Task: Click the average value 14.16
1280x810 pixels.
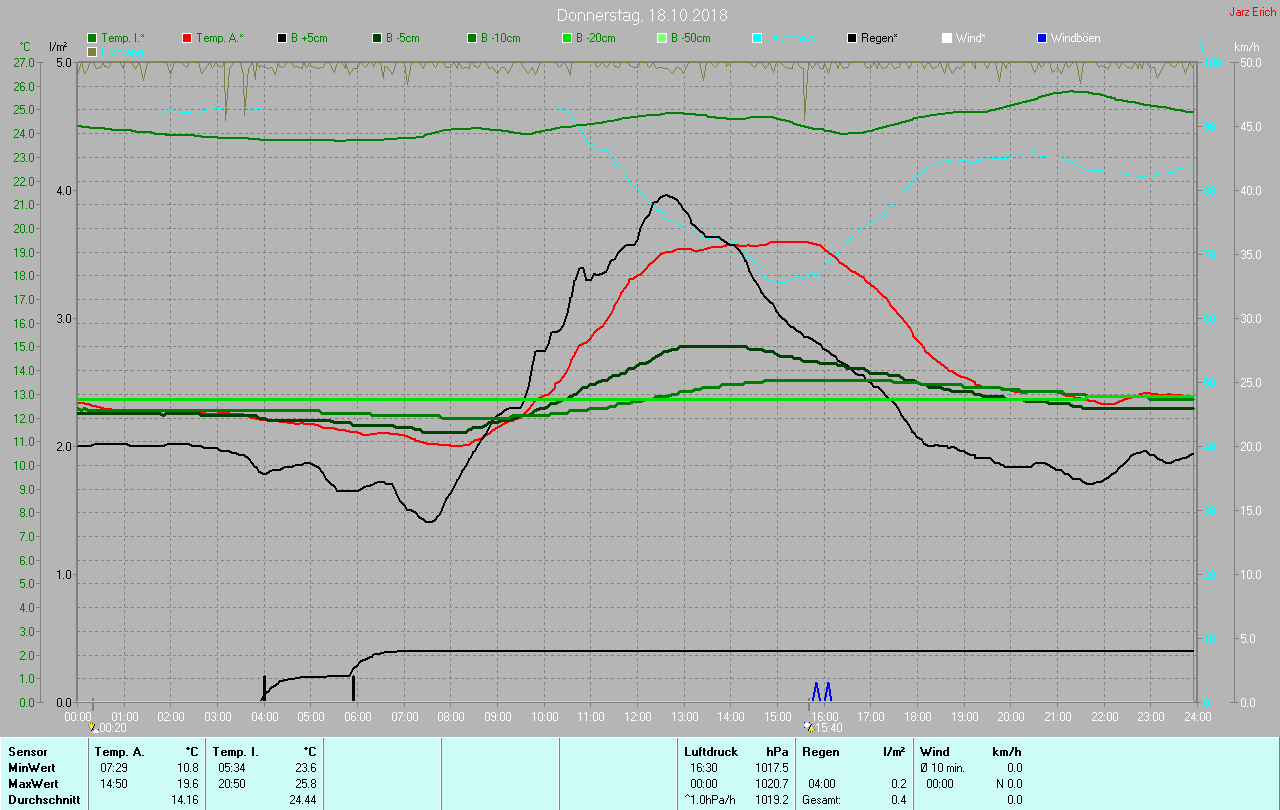Action: pyautogui.click(x=184, y=800)
